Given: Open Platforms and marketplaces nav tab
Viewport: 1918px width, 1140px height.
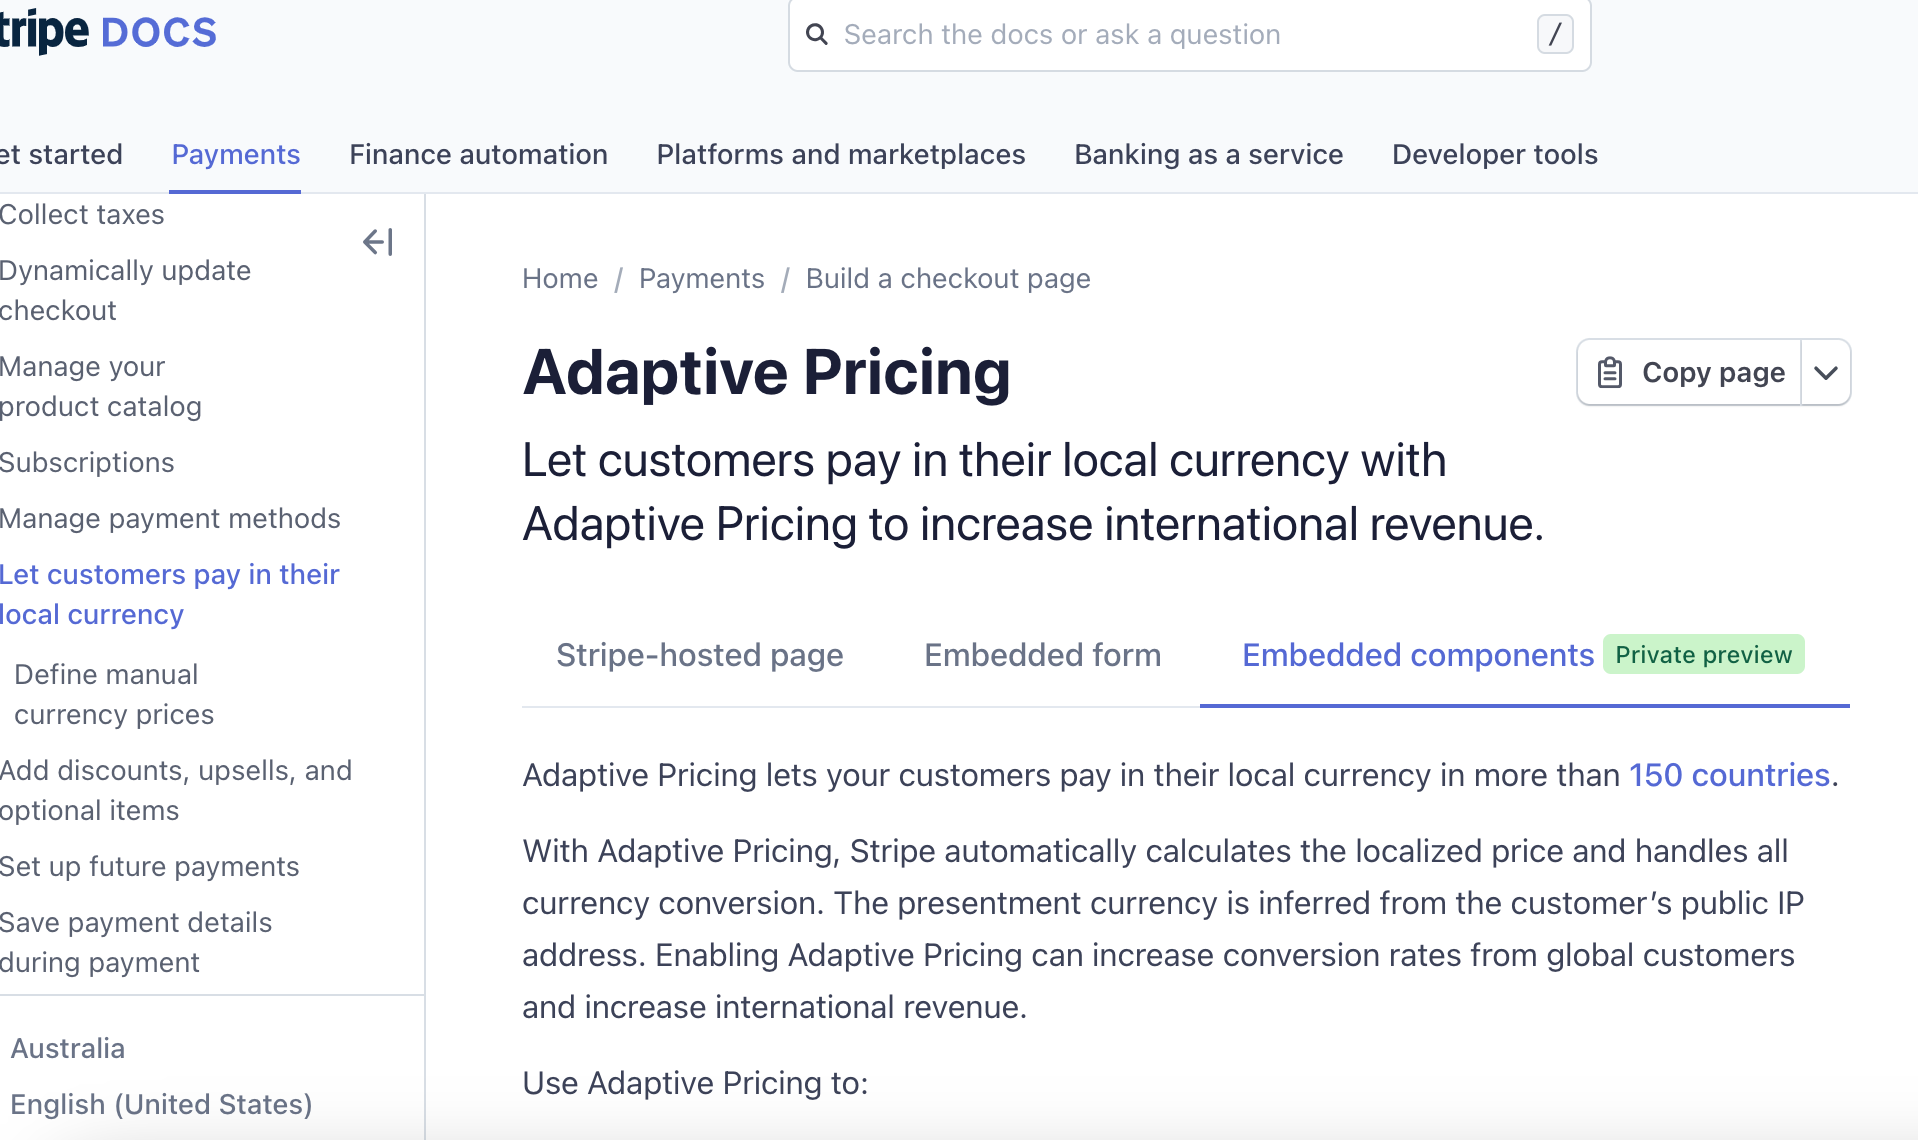Looking at the screenshot, I should pyautogui.click(x=841, y=155).
